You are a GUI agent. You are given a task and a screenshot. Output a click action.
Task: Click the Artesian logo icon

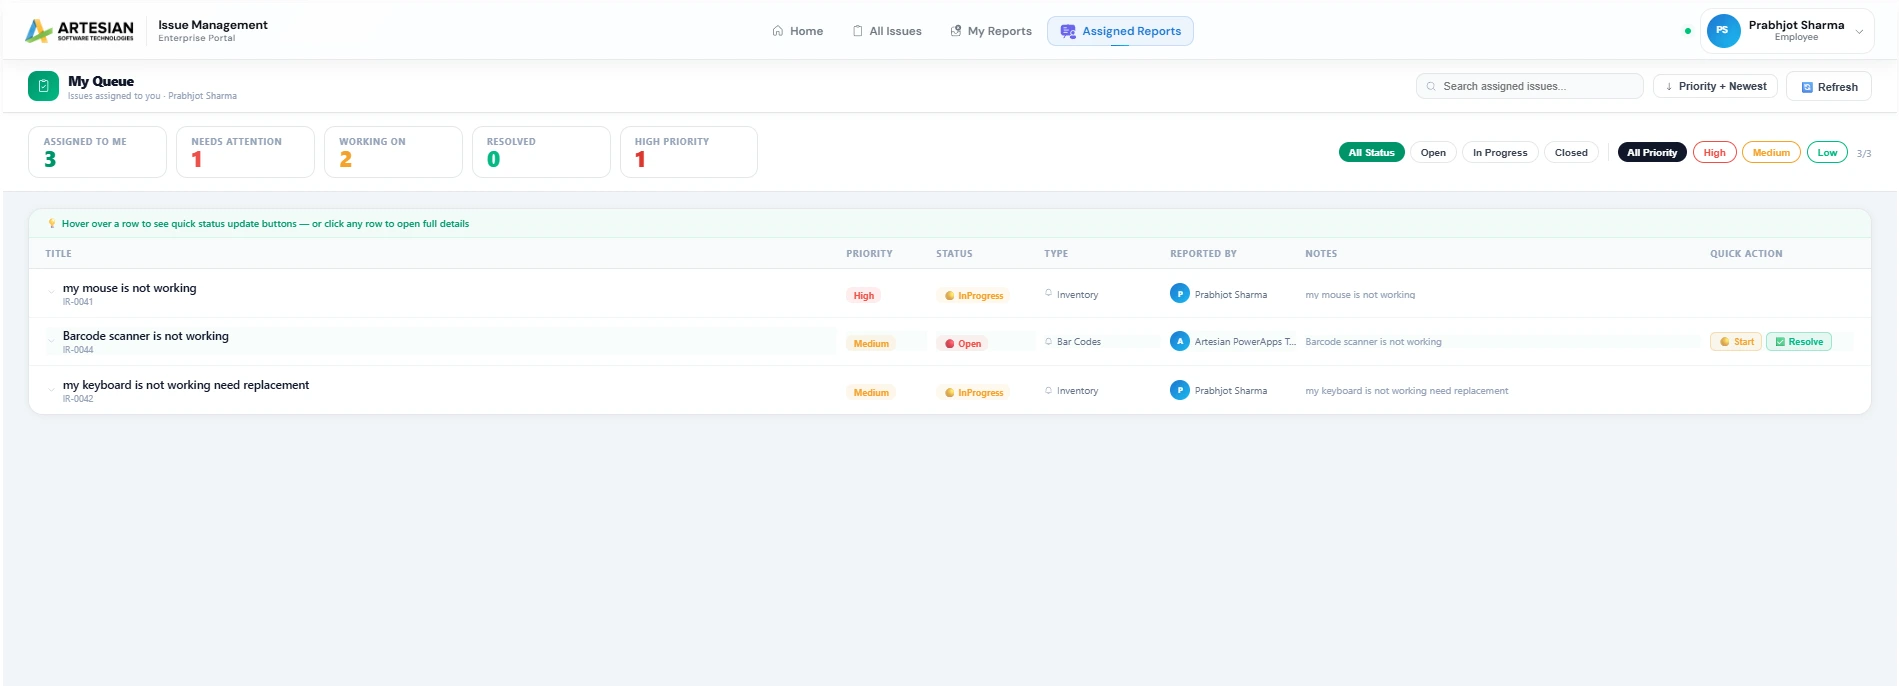point(38,31)
